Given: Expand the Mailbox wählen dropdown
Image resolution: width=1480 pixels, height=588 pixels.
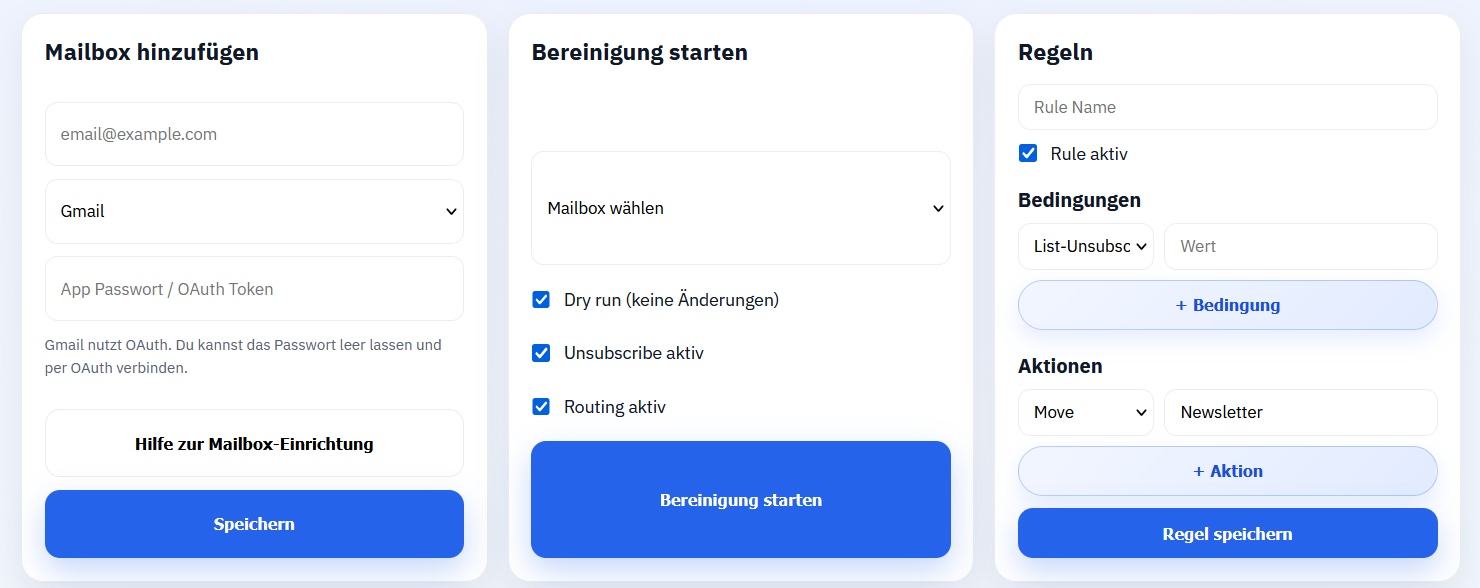Looking at the screenshot, I should (740, 208).
